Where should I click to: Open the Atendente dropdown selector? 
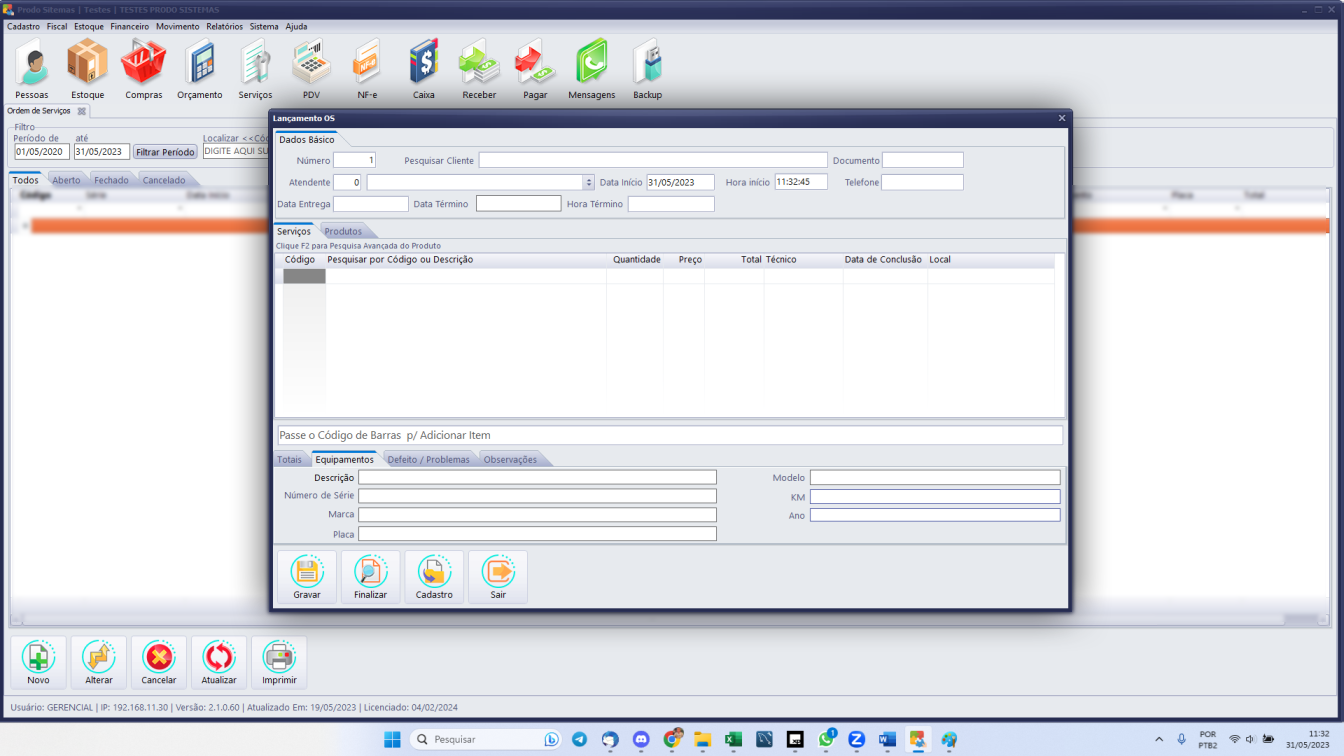coord(588,181)
